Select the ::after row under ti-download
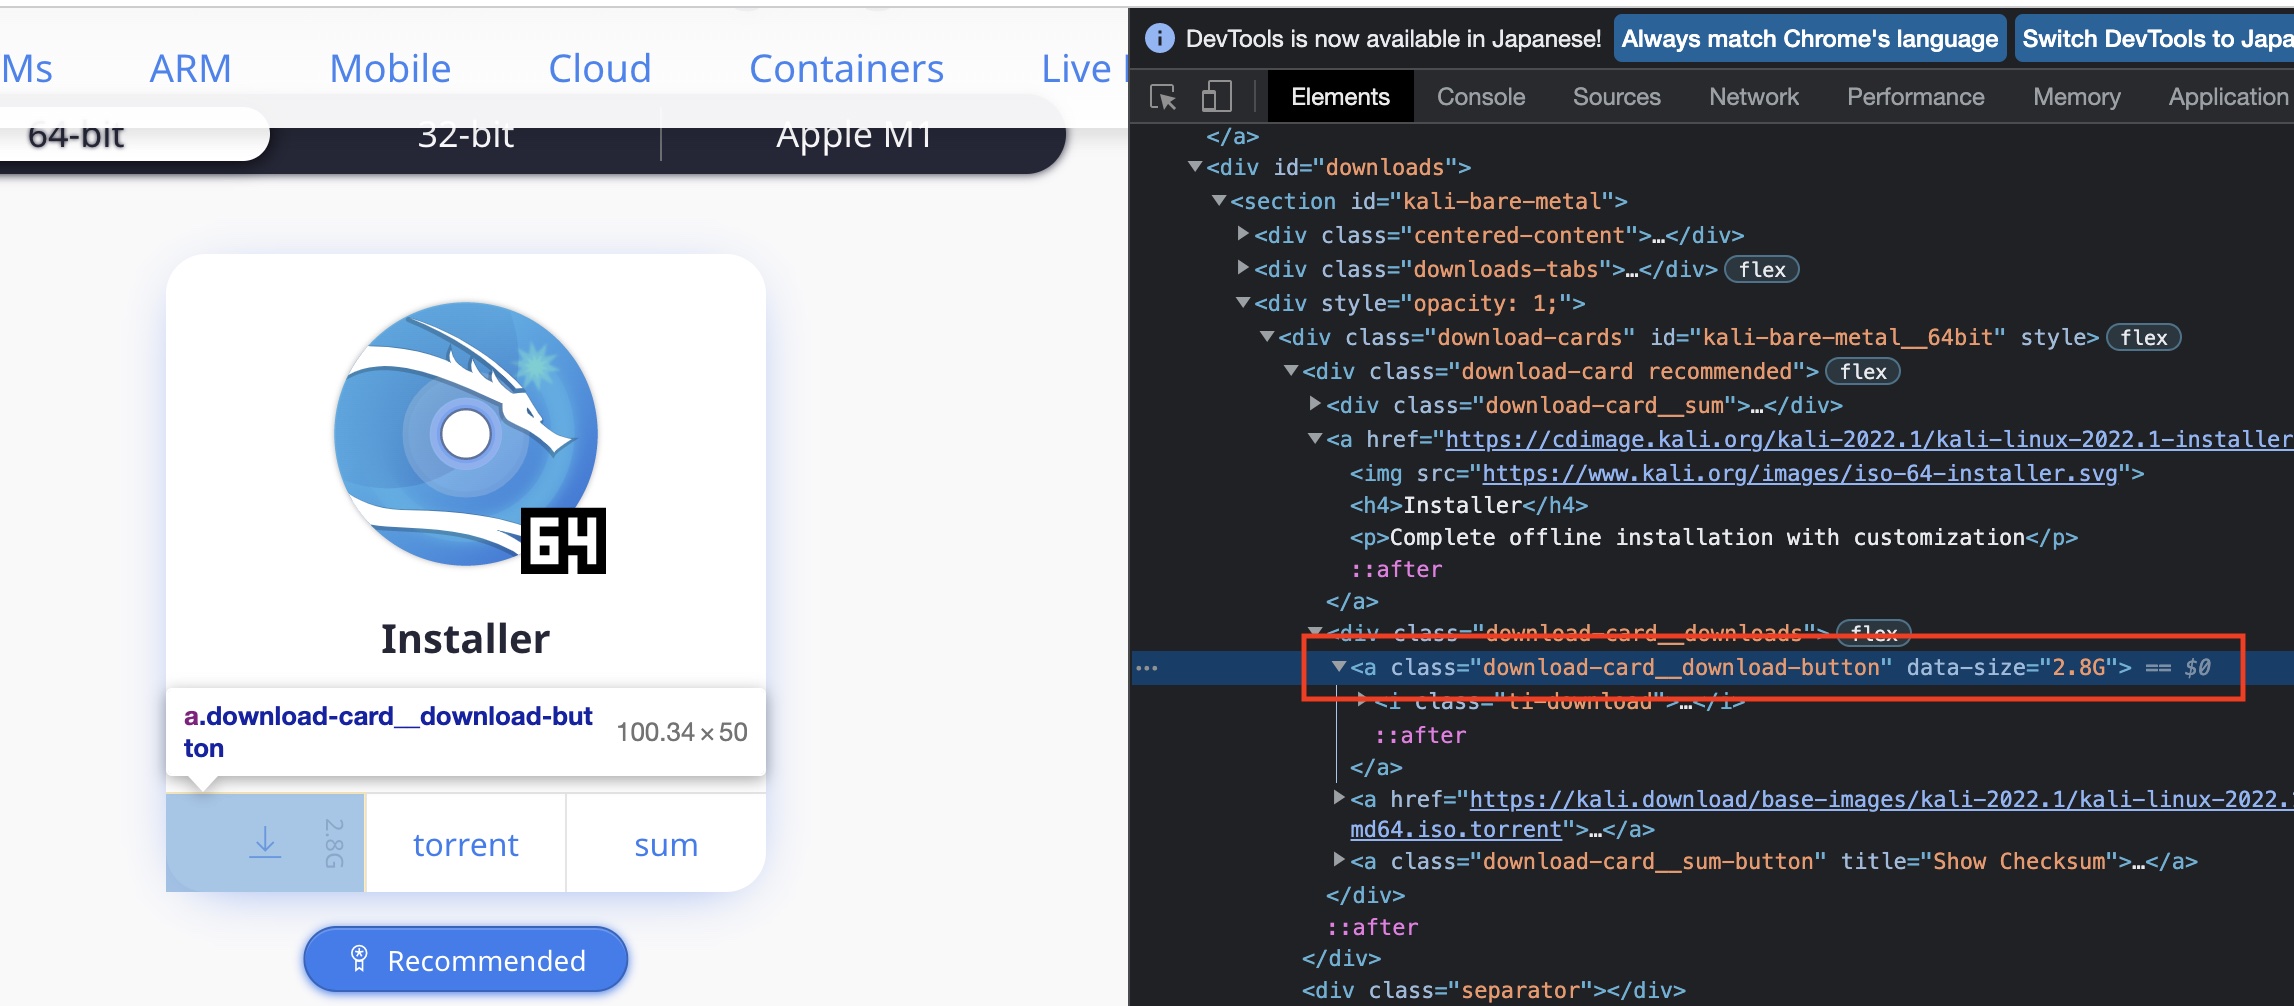Viewport: 2294px width, 1006px height. [1420, 735]
